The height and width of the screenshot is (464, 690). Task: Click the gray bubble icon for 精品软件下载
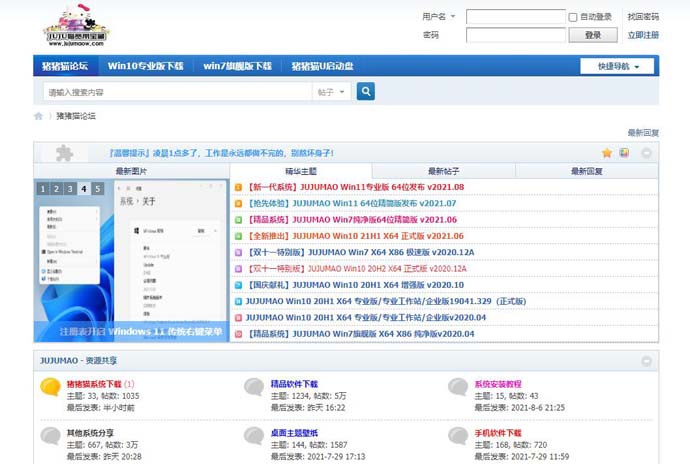tap(254, 387)
